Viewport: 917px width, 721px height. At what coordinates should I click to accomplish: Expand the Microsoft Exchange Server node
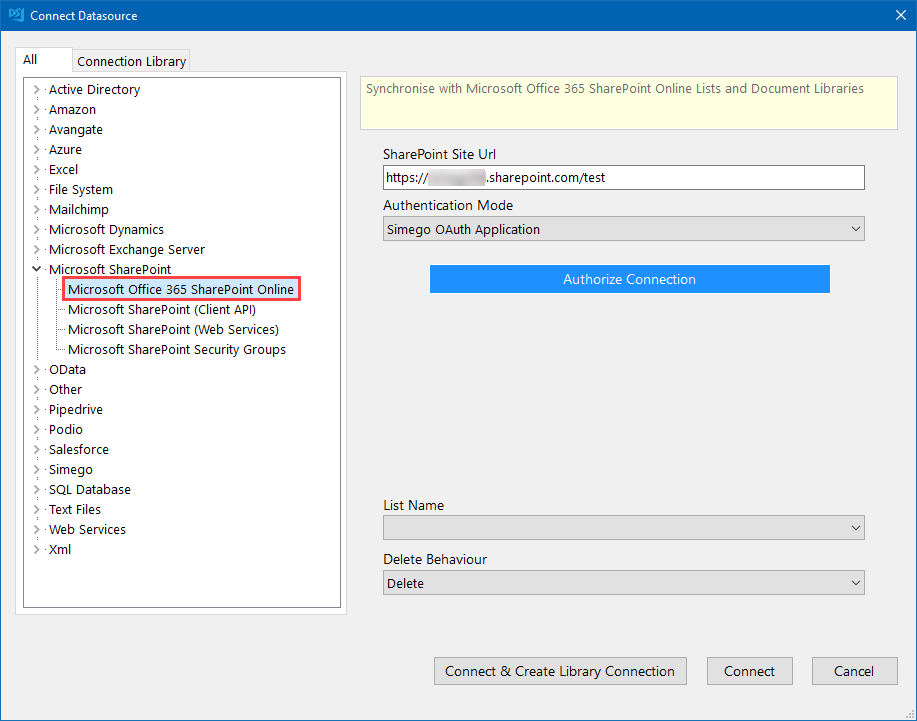(36, 250)
